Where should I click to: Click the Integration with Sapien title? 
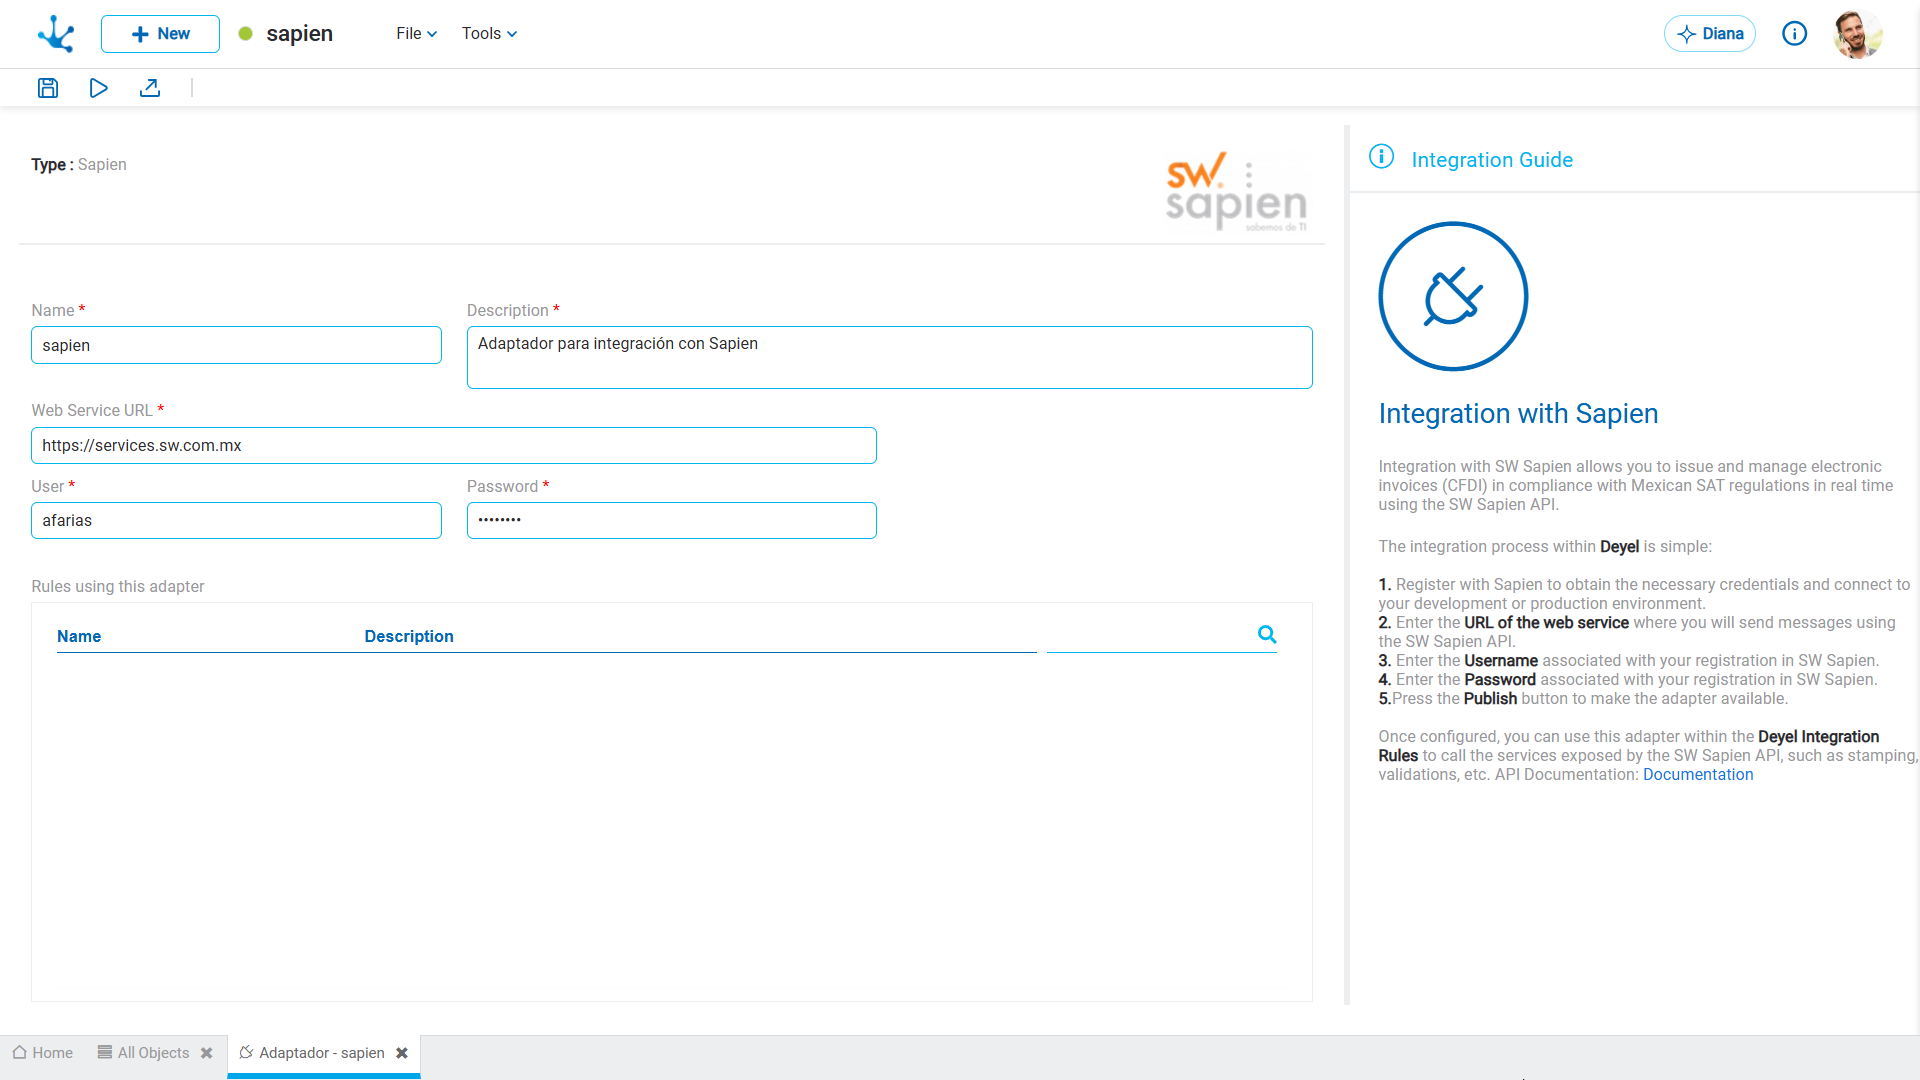[1518, 414]
